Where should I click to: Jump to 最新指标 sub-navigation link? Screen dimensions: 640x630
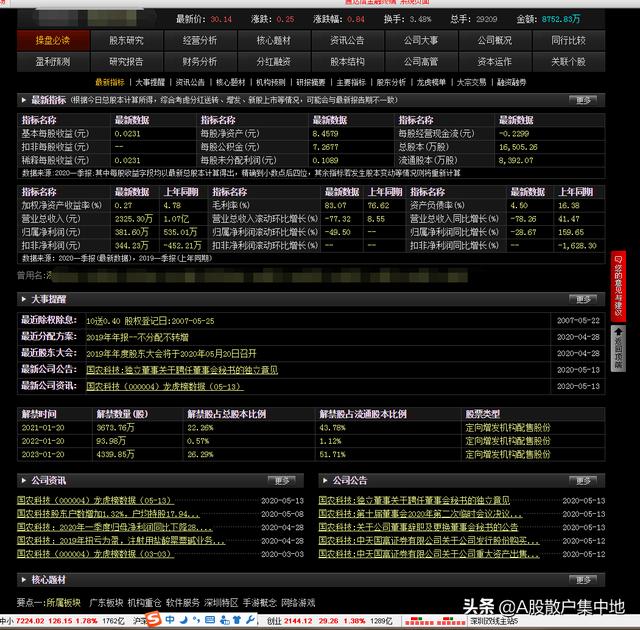pos(110,82)
